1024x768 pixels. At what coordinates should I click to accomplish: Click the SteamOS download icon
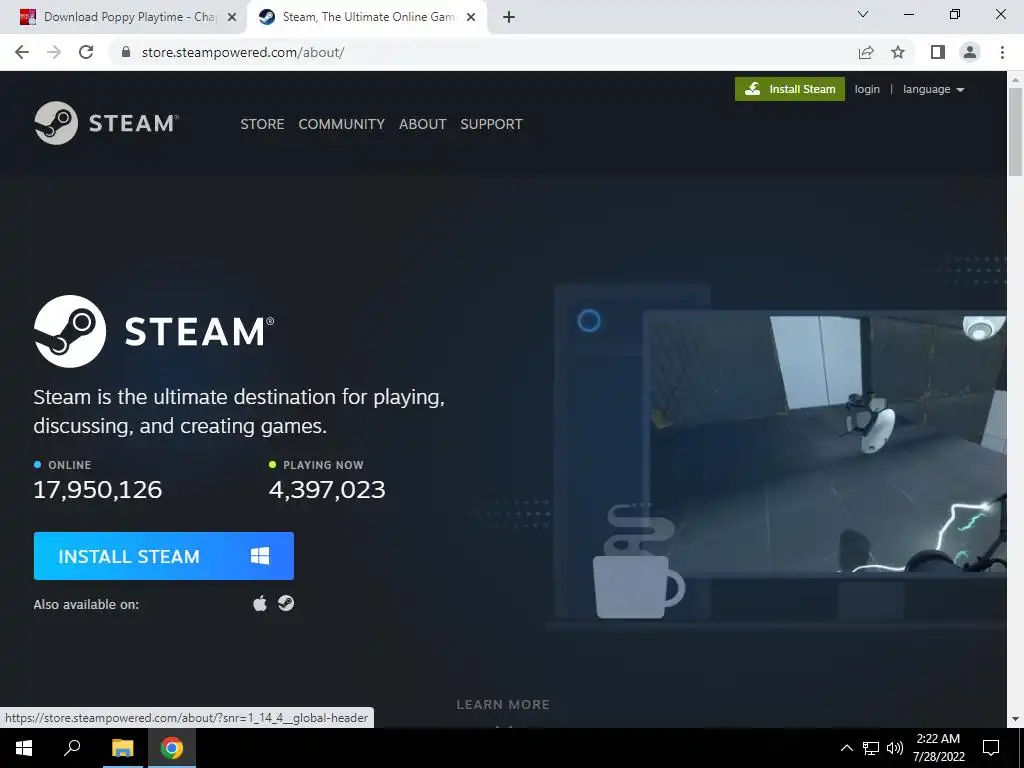tap(286, 603)
